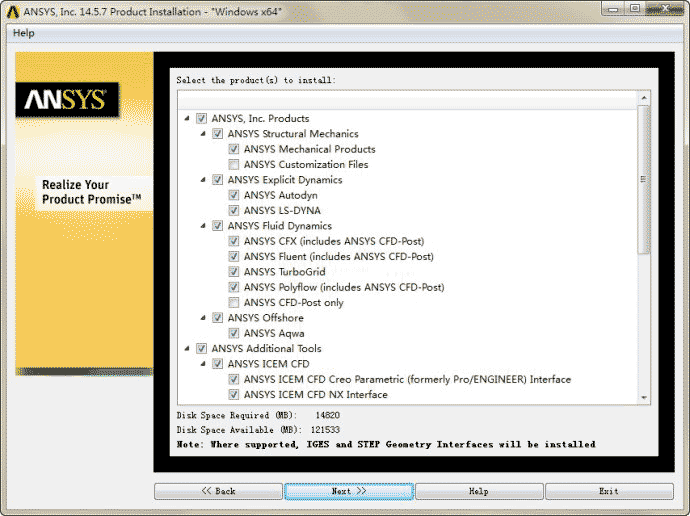The image size is (690, 516).
Task: Close the installer window
Action: (664, 8)
